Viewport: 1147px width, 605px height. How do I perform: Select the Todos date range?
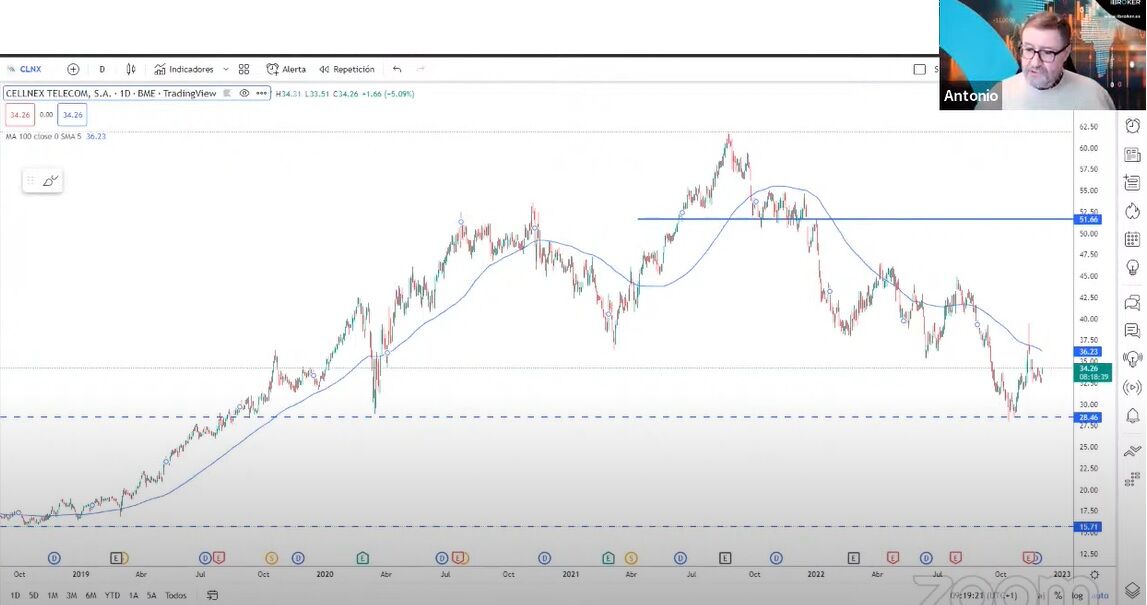tap(176, 595)
